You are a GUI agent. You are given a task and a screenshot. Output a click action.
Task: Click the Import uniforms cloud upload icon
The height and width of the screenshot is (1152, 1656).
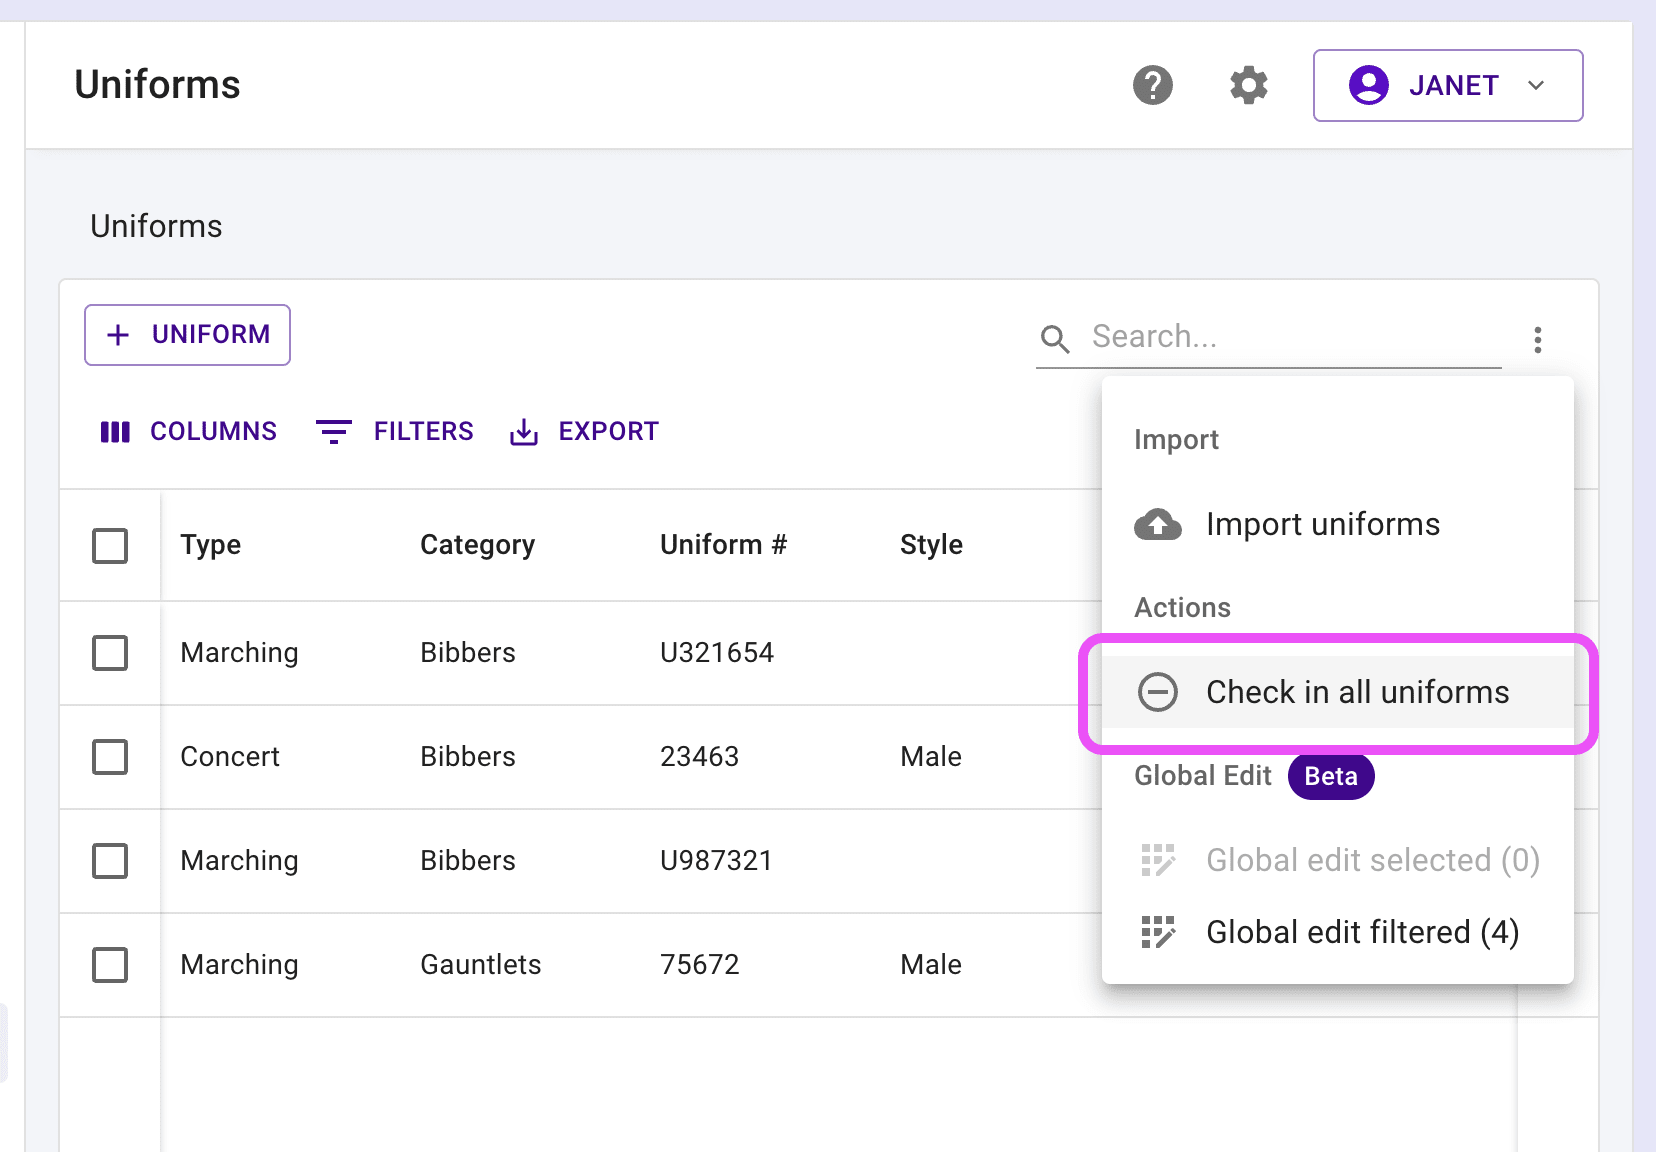1157,524
